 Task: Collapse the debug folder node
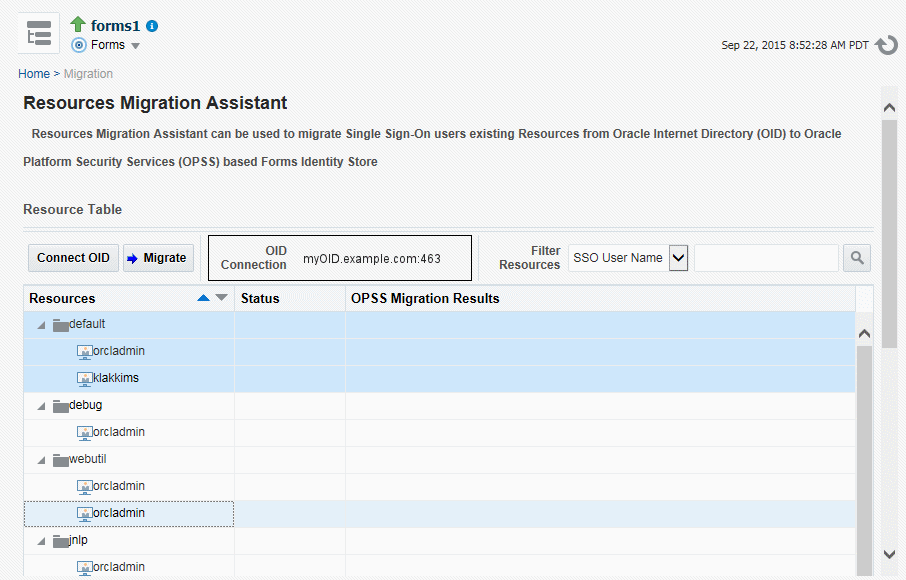[x=42, y=406]
